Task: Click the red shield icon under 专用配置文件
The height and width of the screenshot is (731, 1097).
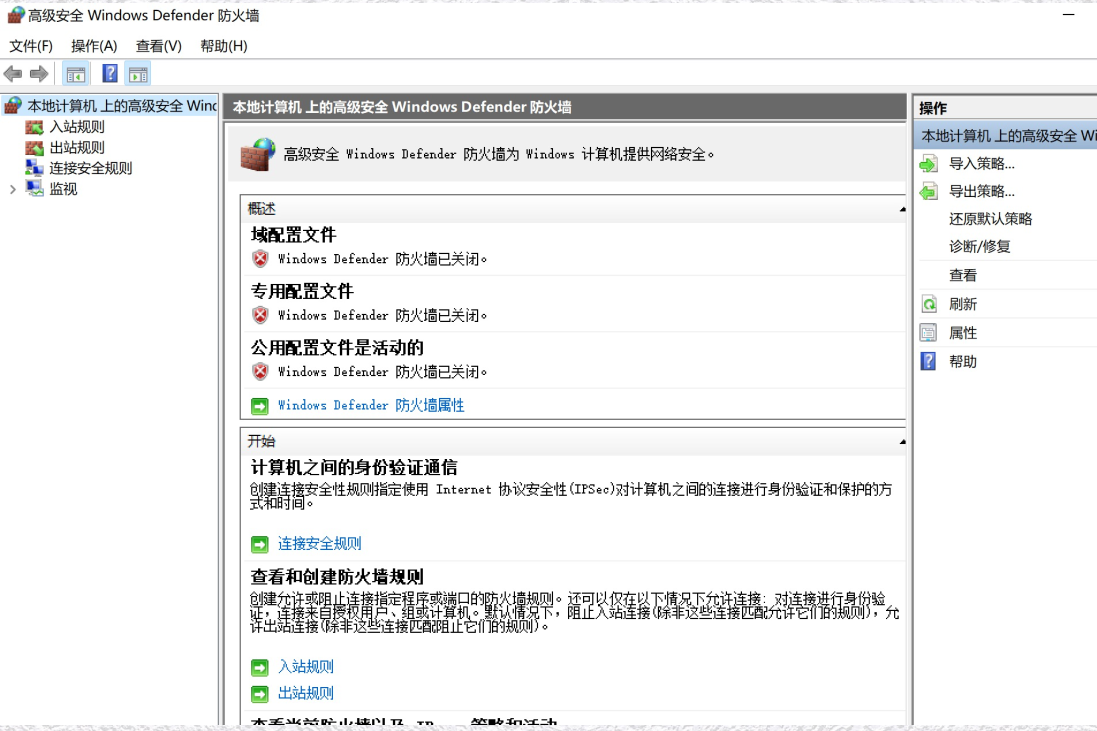Action: click(x=260, y=315)
